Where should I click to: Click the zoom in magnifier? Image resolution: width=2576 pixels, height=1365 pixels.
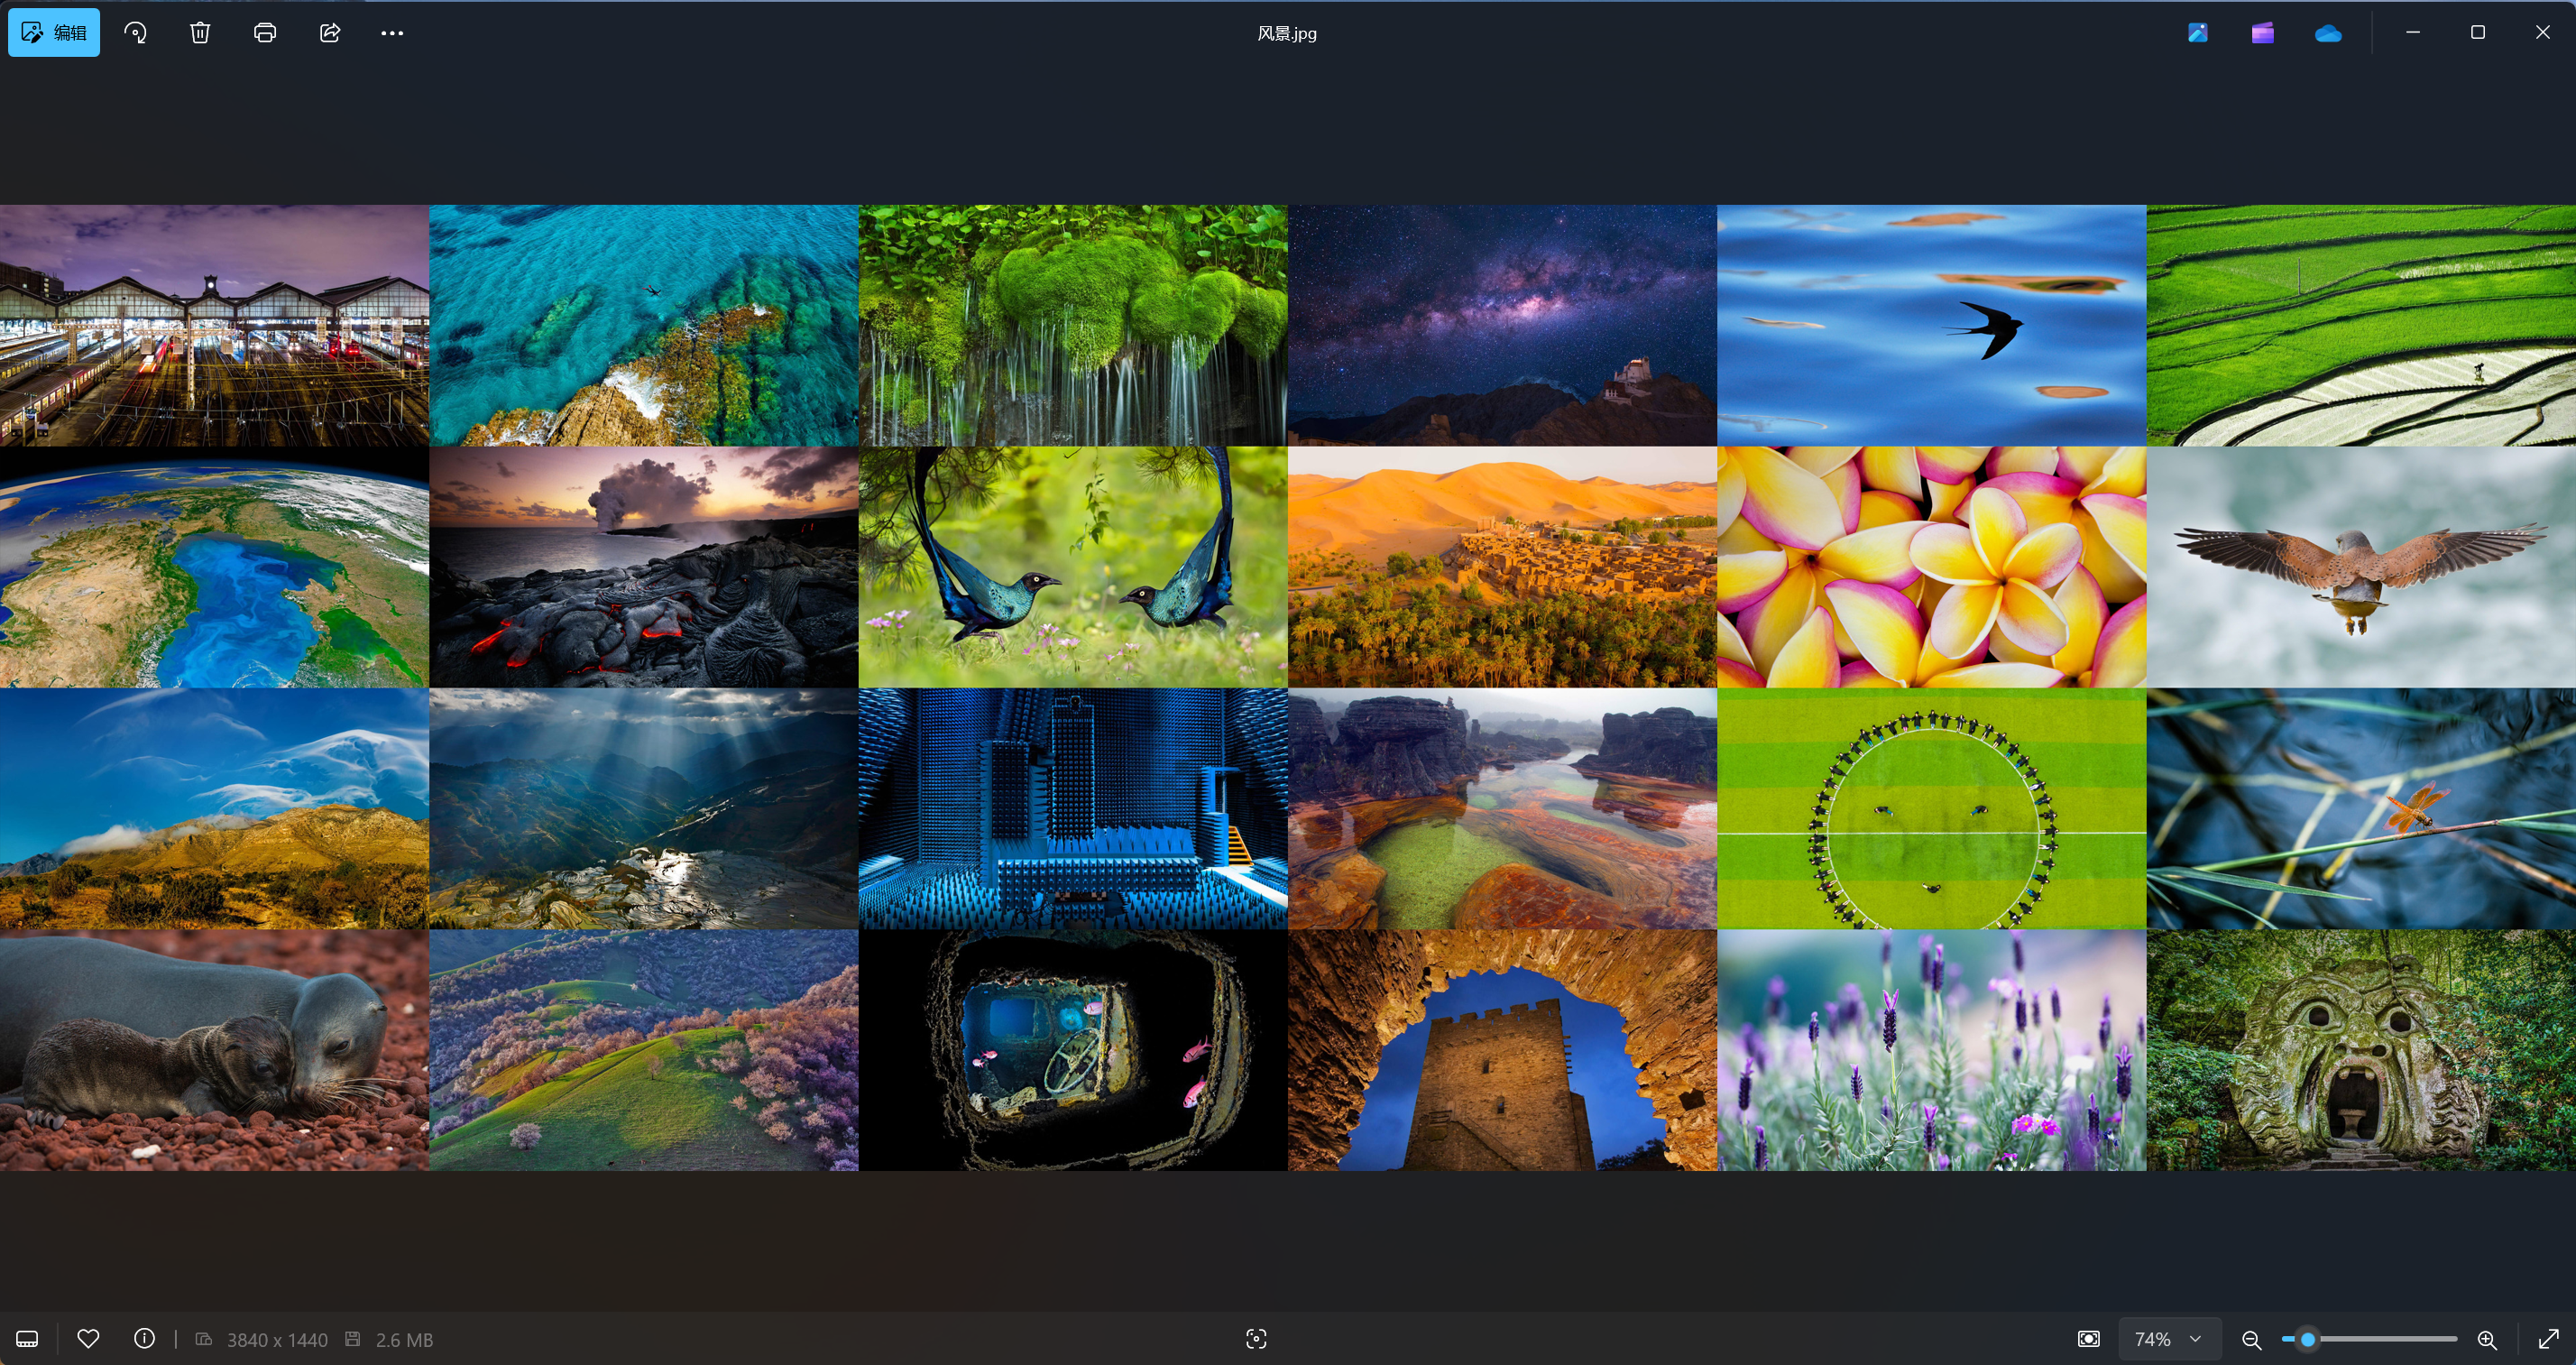(x=2486, y=1339)
